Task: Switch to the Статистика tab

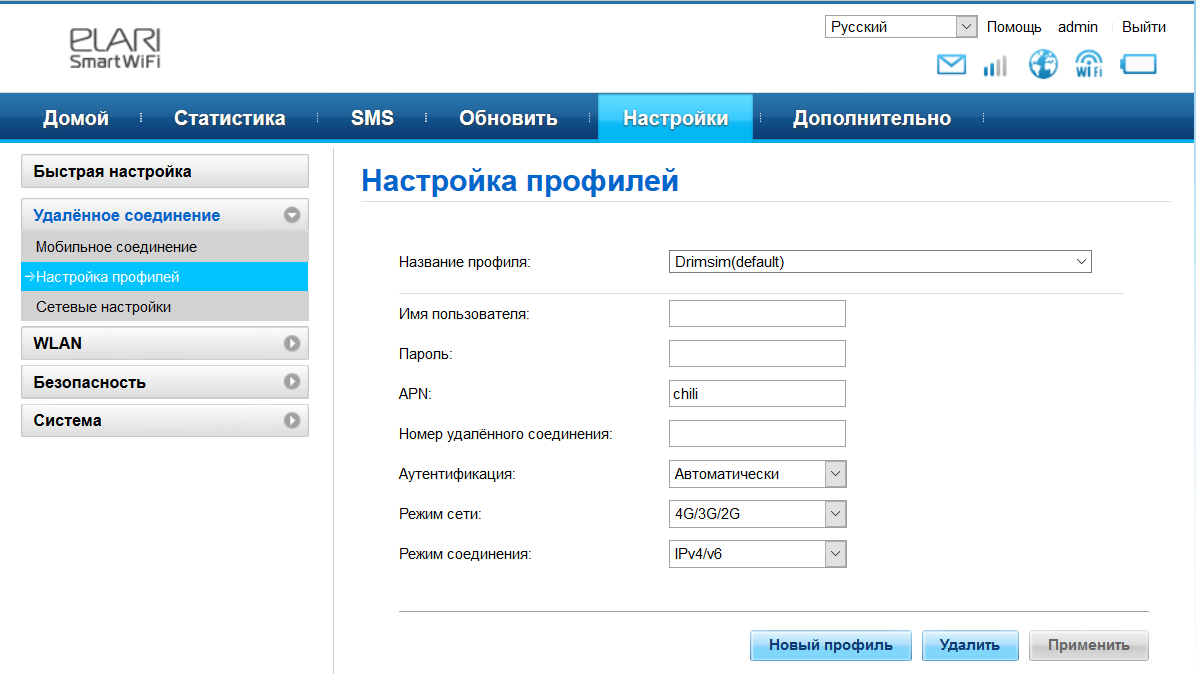Action: (230, 118)
